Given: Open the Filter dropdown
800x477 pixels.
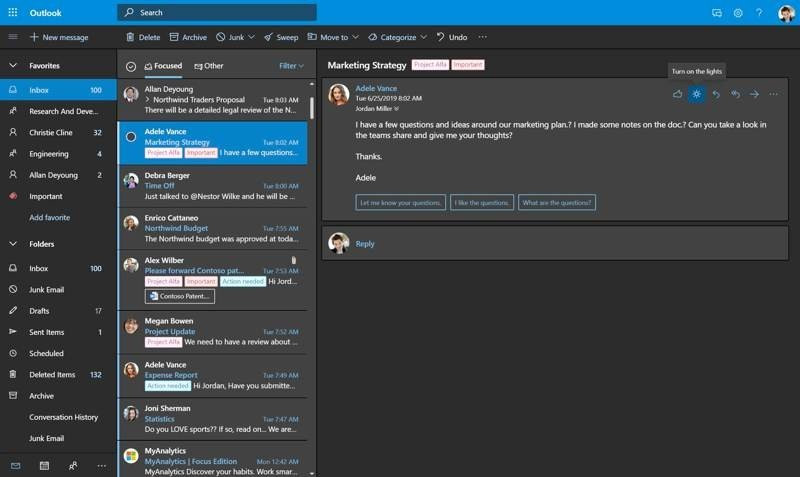Looking at the screenshot, I should pyautogui.click(x=291, y=66).
